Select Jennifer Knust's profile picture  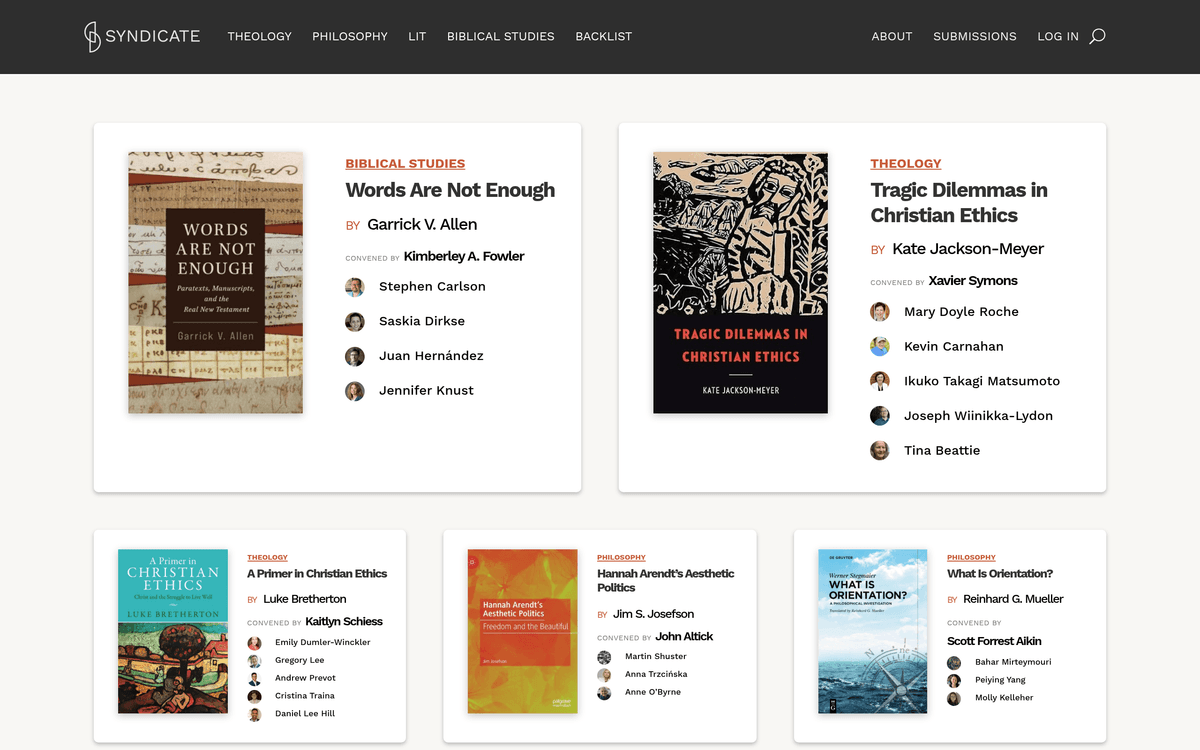click(355, 391)
